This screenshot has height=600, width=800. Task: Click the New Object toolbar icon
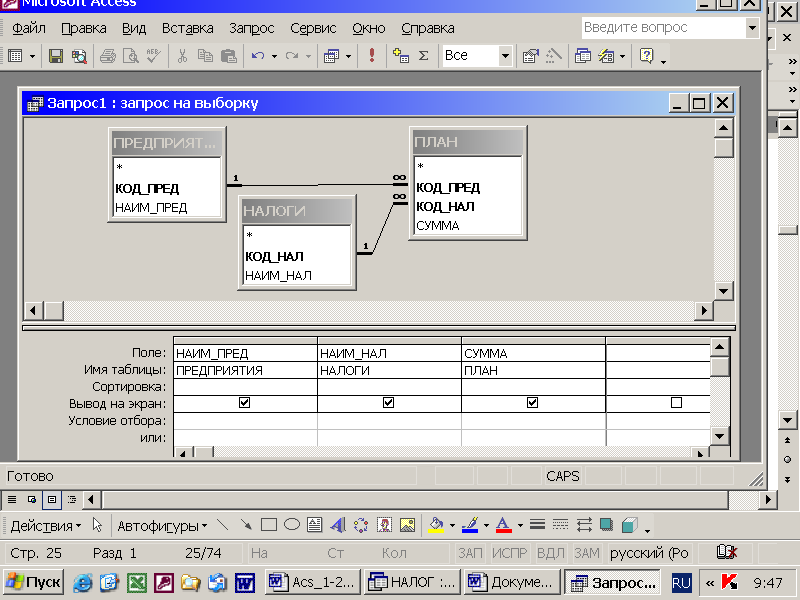click(606, 56)
